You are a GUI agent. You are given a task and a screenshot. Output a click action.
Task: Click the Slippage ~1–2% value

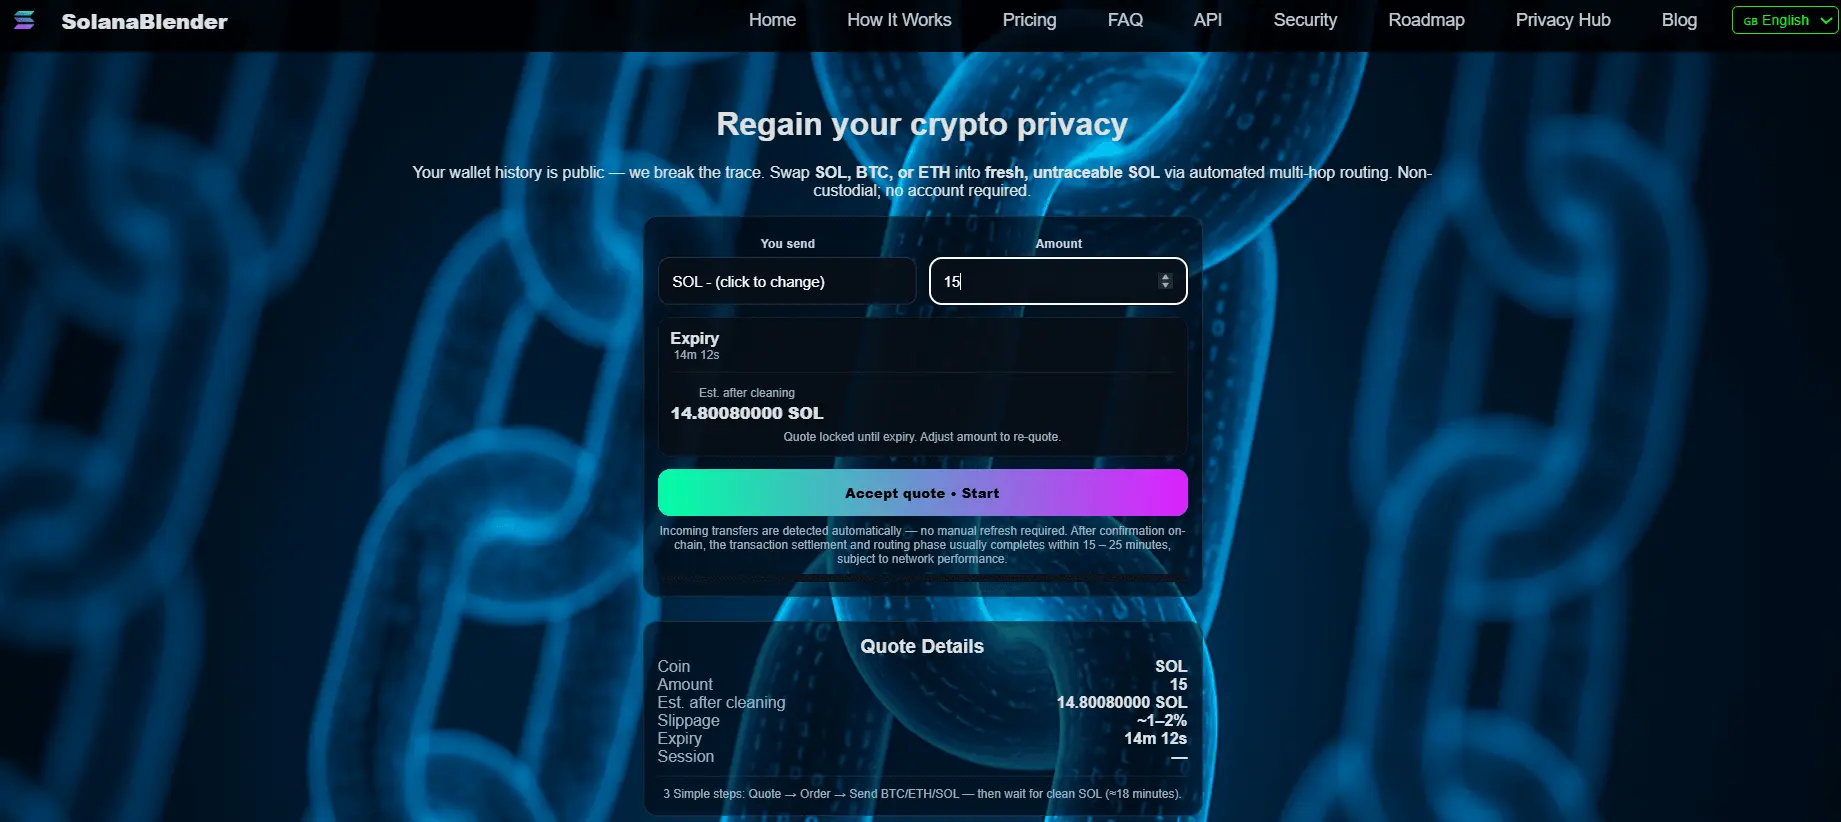[1161, 720]
